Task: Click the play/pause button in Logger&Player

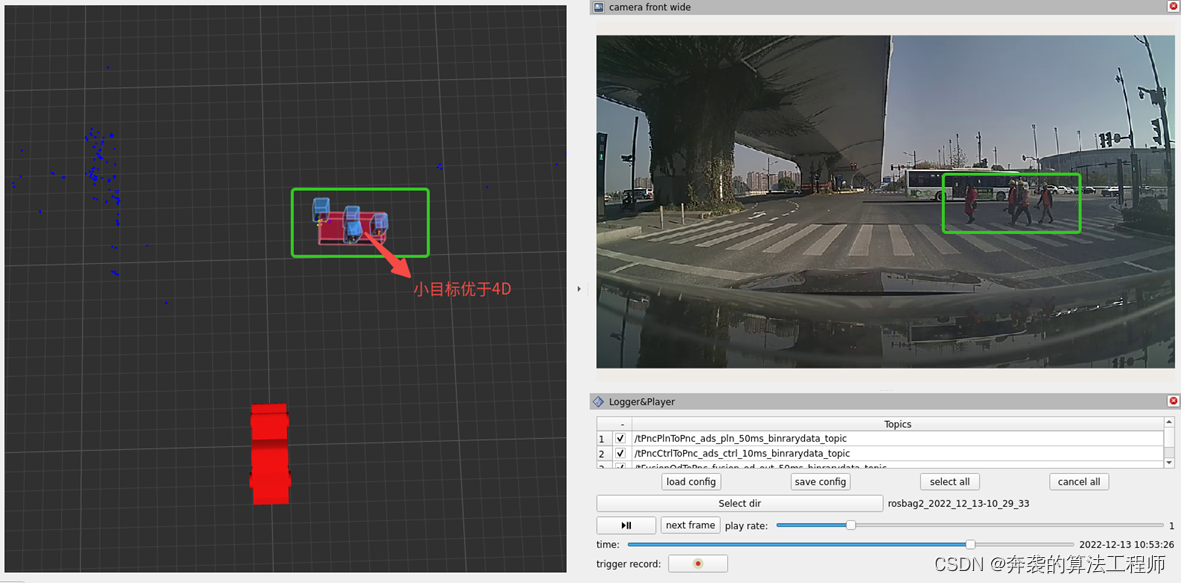Action: [x=626, y=525]
